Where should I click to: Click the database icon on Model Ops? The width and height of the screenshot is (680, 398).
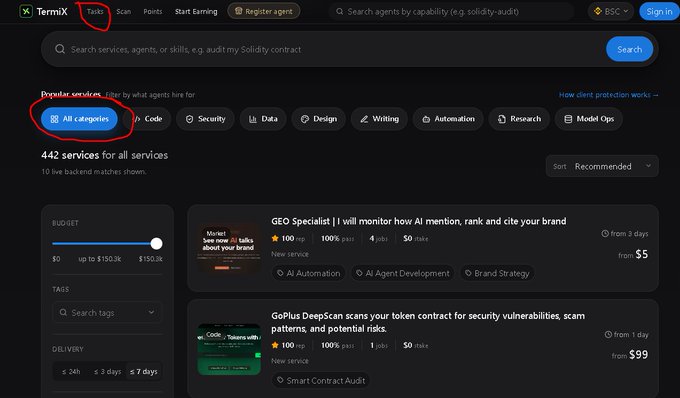tap(568, 119)
